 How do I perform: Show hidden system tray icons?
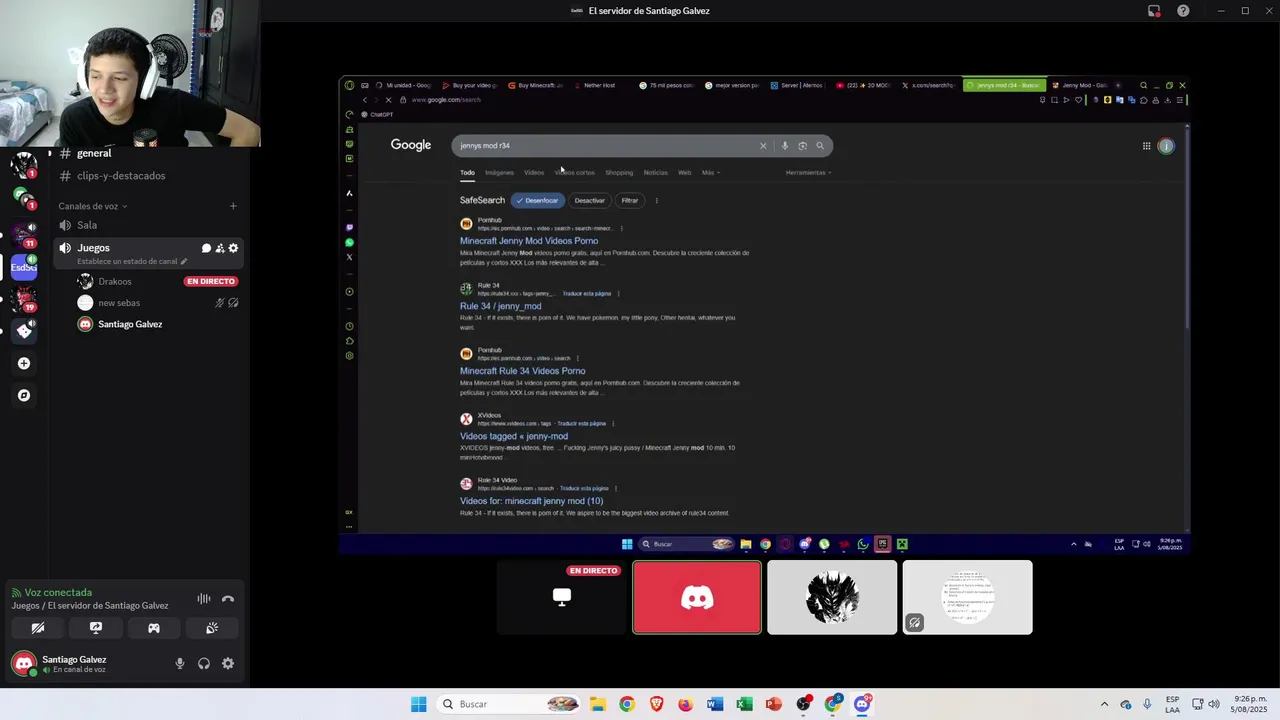pos(1104,704)
